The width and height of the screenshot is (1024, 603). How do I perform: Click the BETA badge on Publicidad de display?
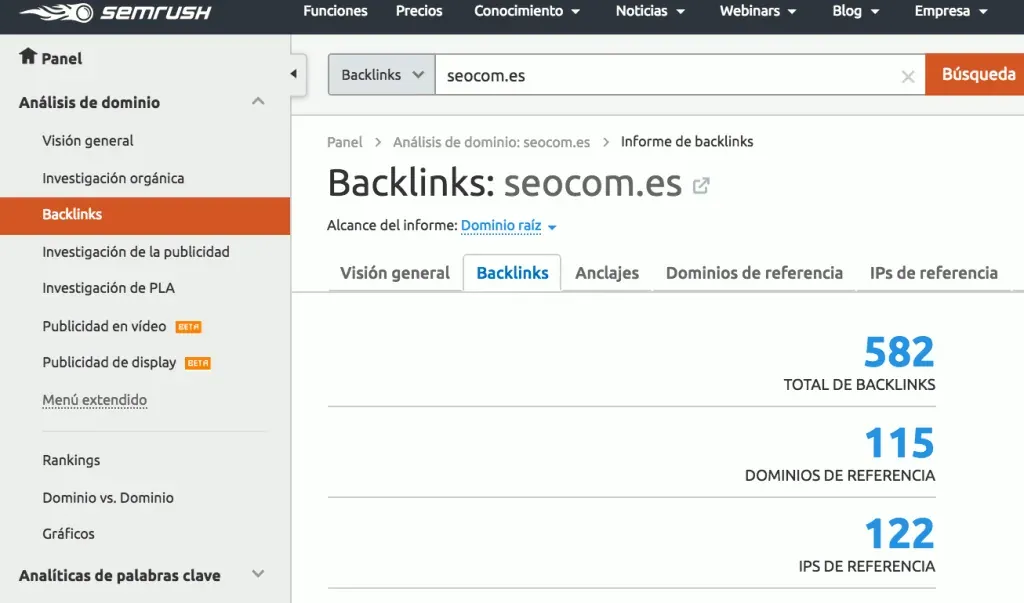point(198,363)
